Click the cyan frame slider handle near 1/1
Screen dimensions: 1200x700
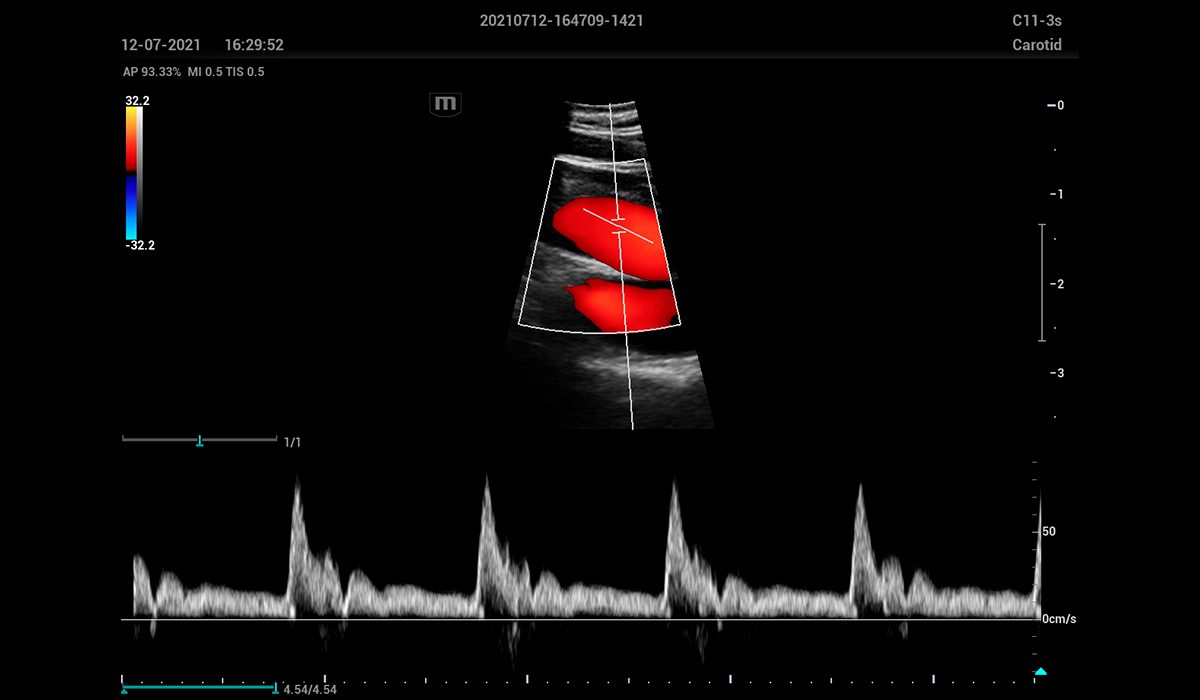click(x=200, y=440)
